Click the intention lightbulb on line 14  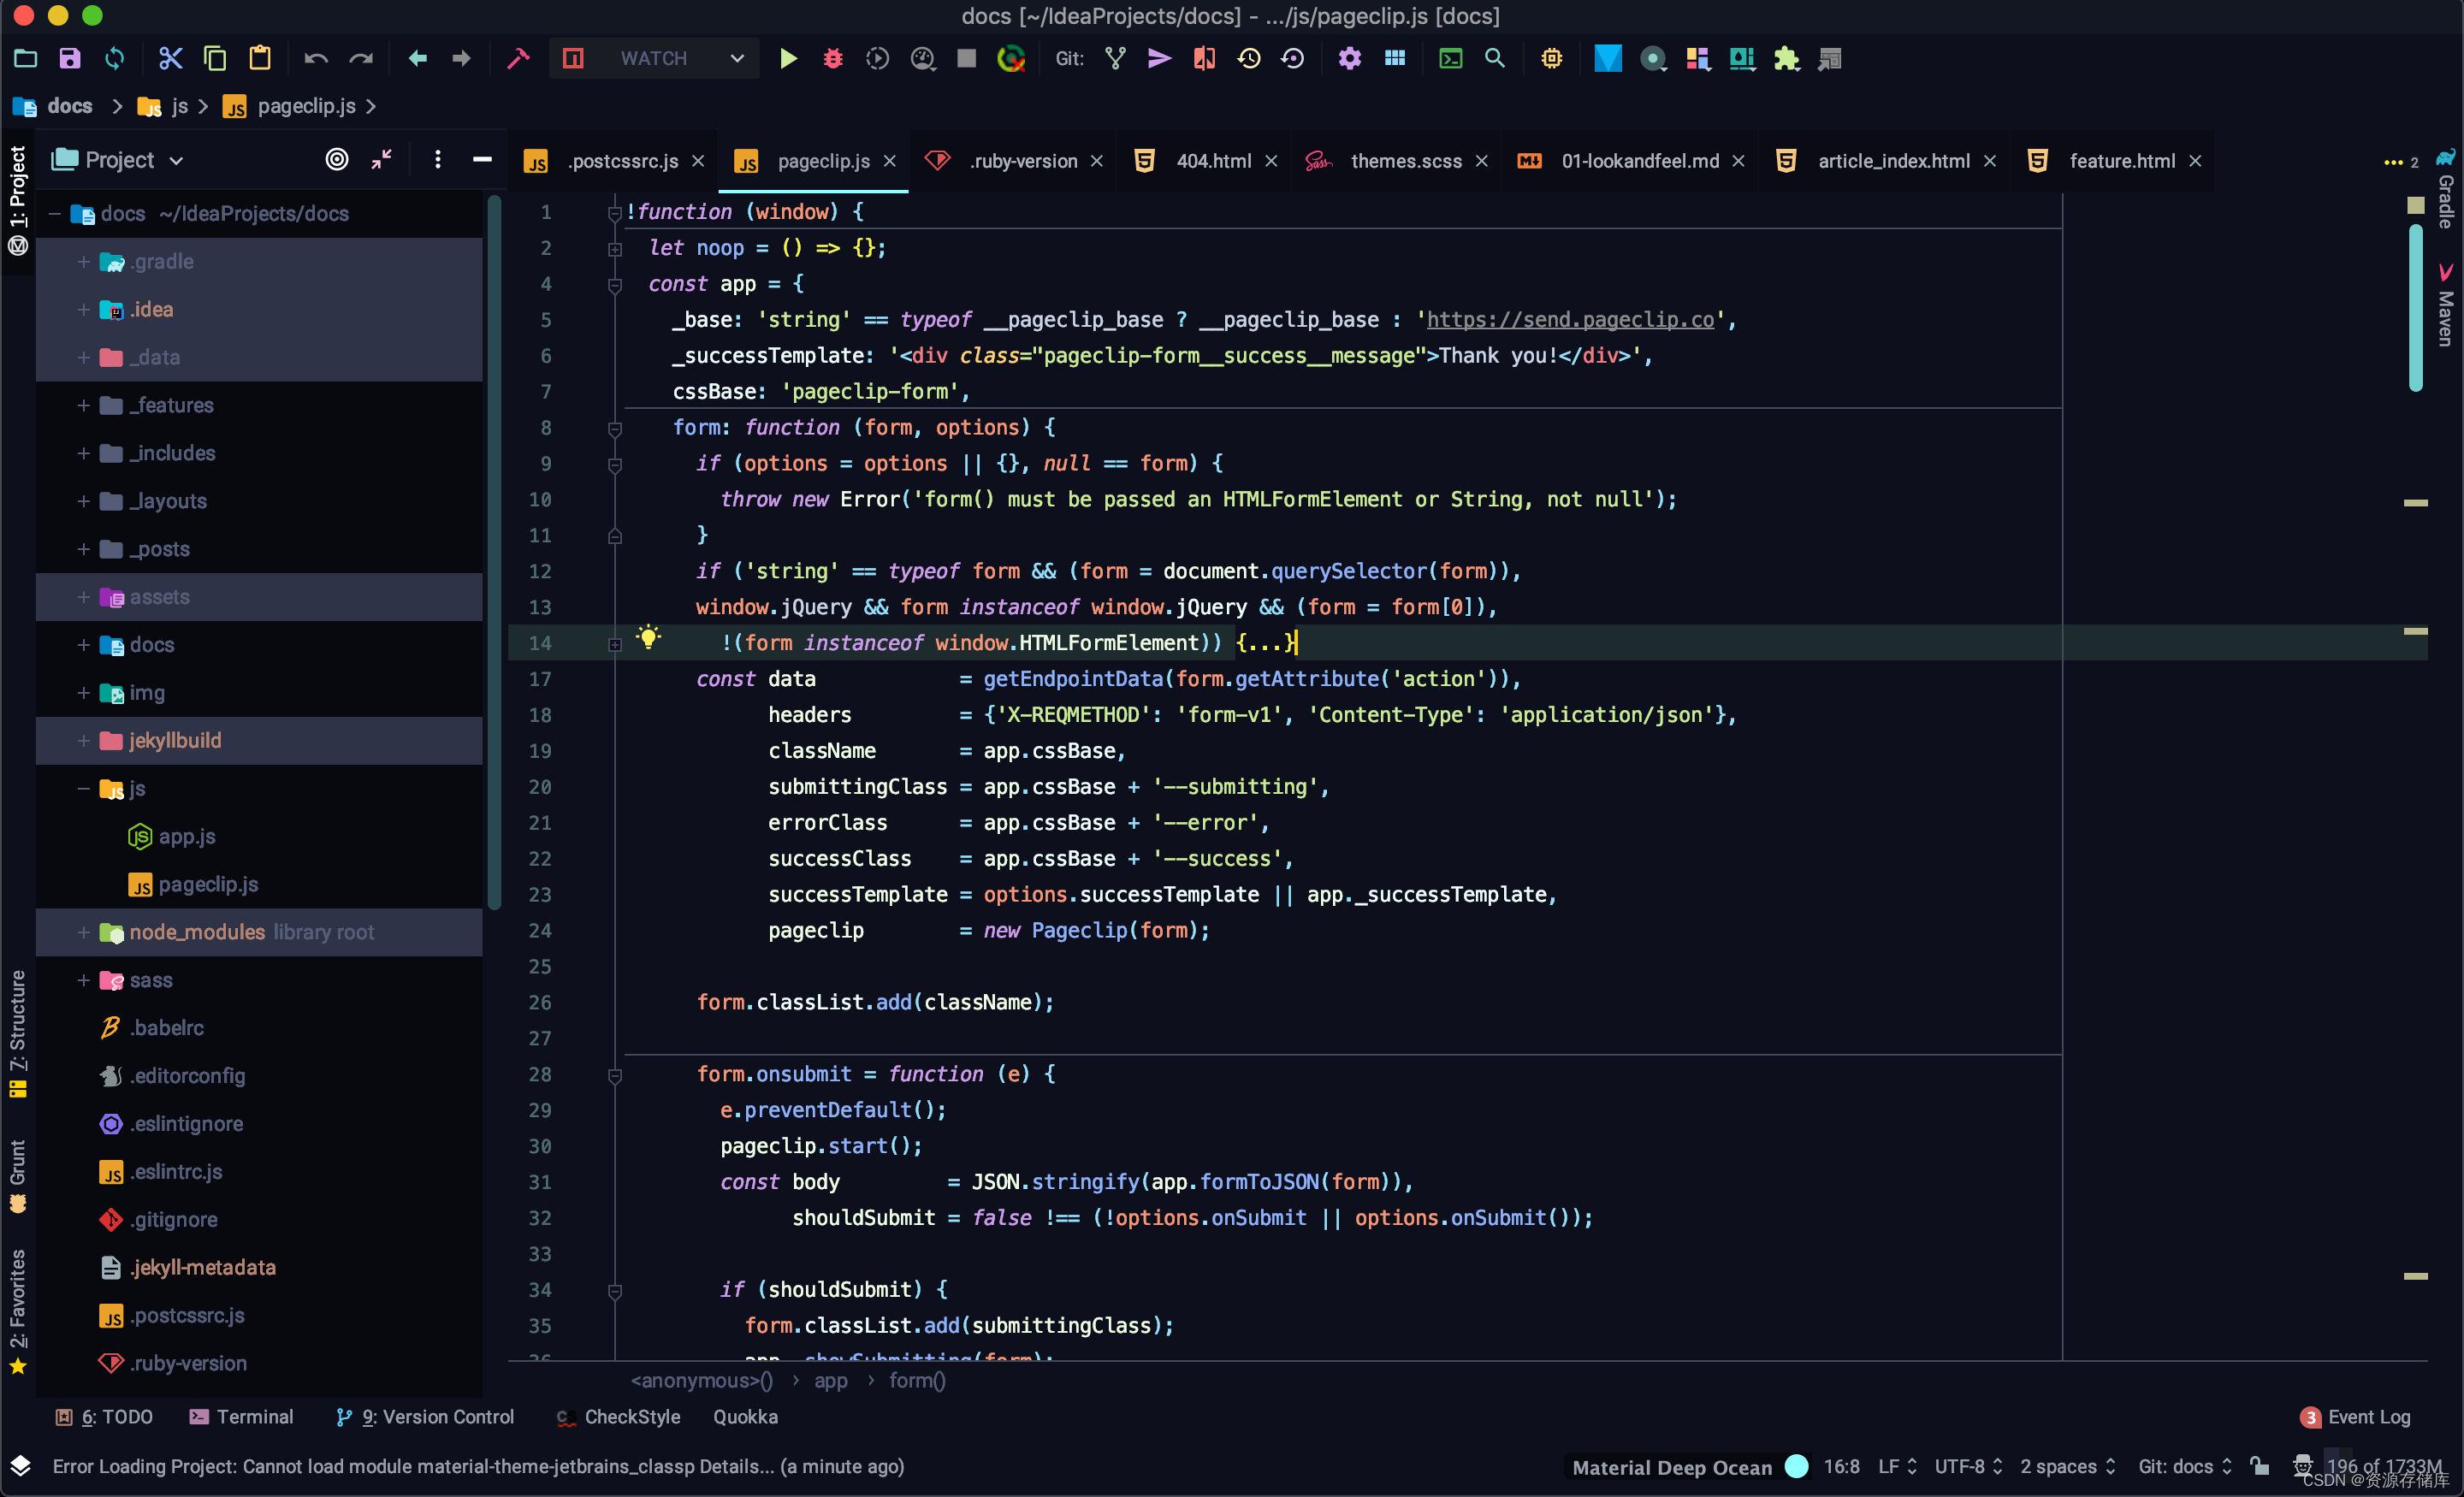[648, 638]
